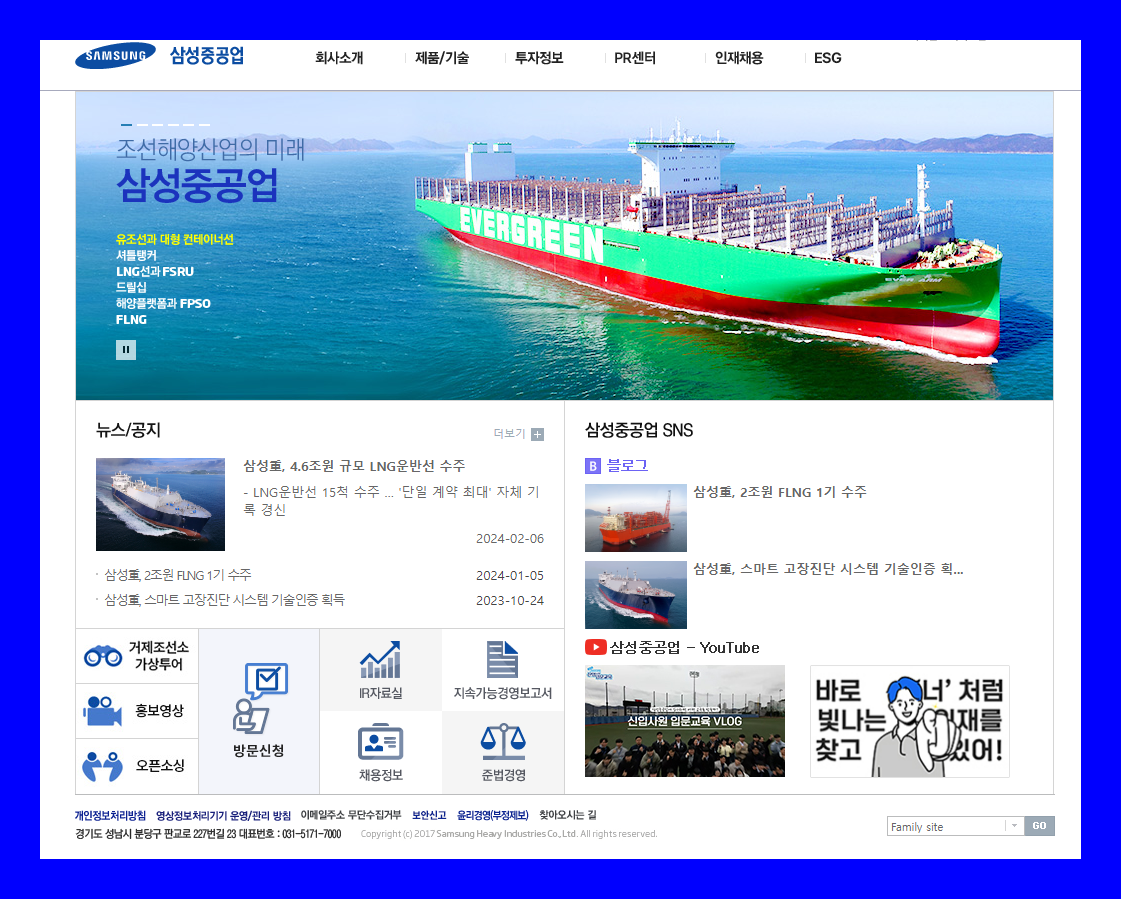
Task: Click the IR자료실 chart icon
Action: [x=380, y=659]
